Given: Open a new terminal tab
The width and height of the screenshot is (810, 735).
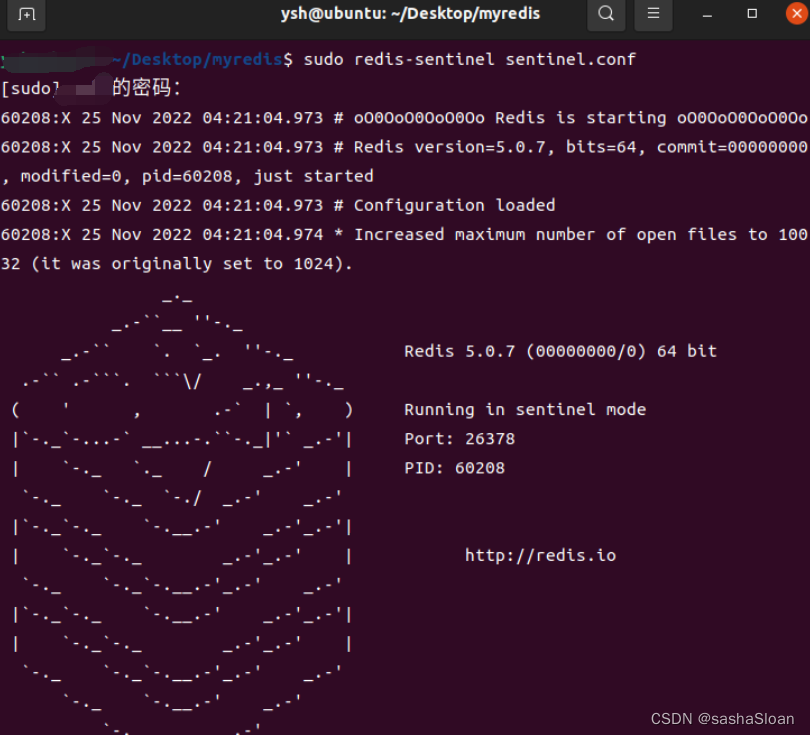Looking at the screenshot, I should click(26, 14).
